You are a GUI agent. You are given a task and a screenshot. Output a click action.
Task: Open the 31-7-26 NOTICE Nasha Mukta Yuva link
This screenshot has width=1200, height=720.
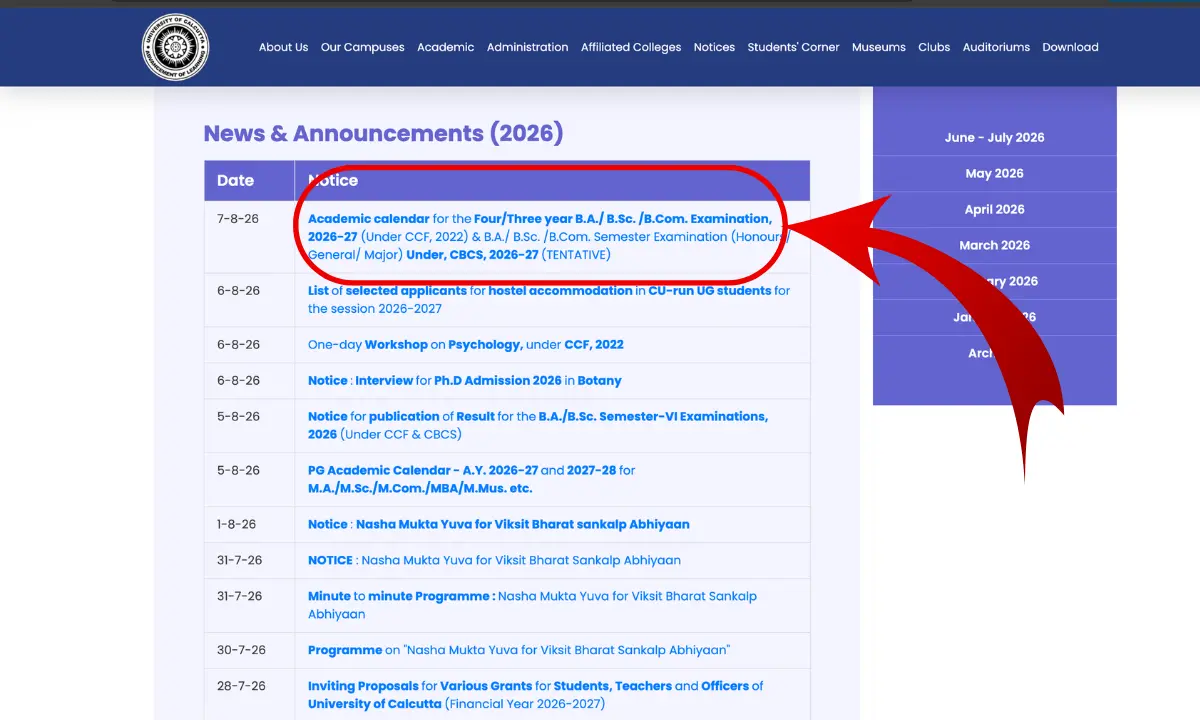pos(494,561)
